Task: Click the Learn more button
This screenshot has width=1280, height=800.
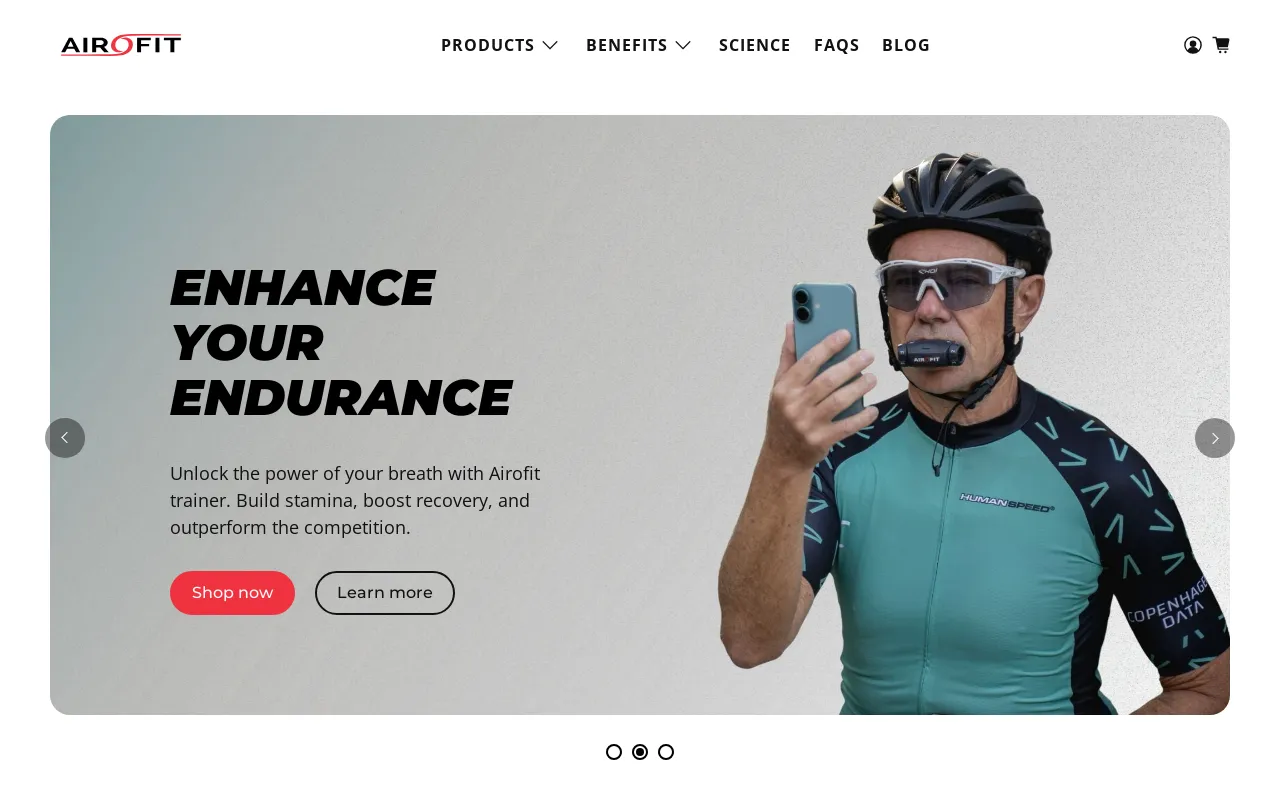Action: (x=385, y=593)
